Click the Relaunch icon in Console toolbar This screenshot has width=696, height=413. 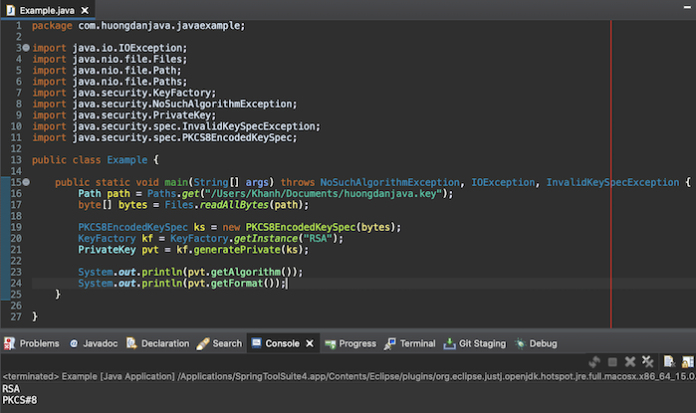click(594, 361)
